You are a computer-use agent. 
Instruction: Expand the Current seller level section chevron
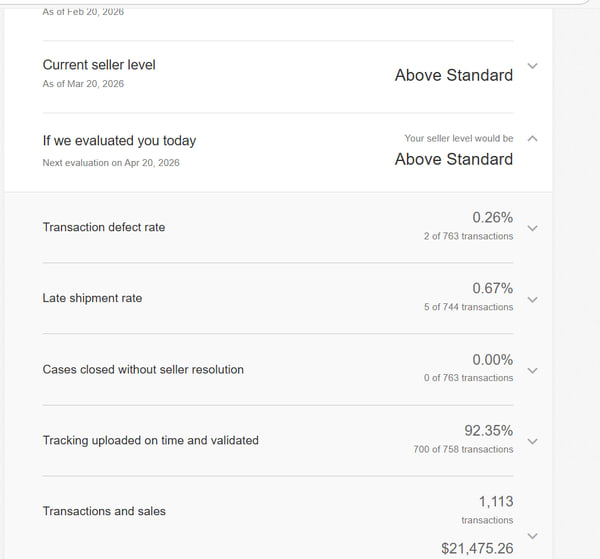[533, 66]
